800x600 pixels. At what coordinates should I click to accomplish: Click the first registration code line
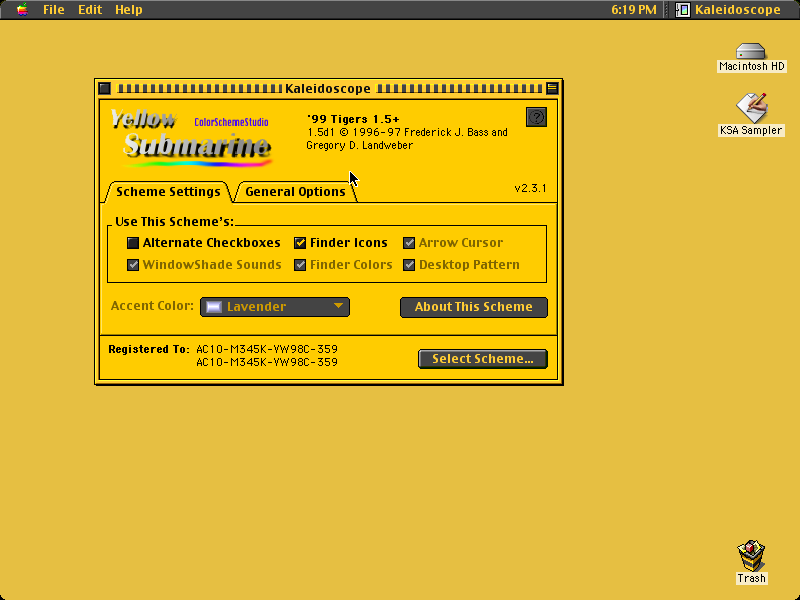pyautogui.click(x=267, y=349)
